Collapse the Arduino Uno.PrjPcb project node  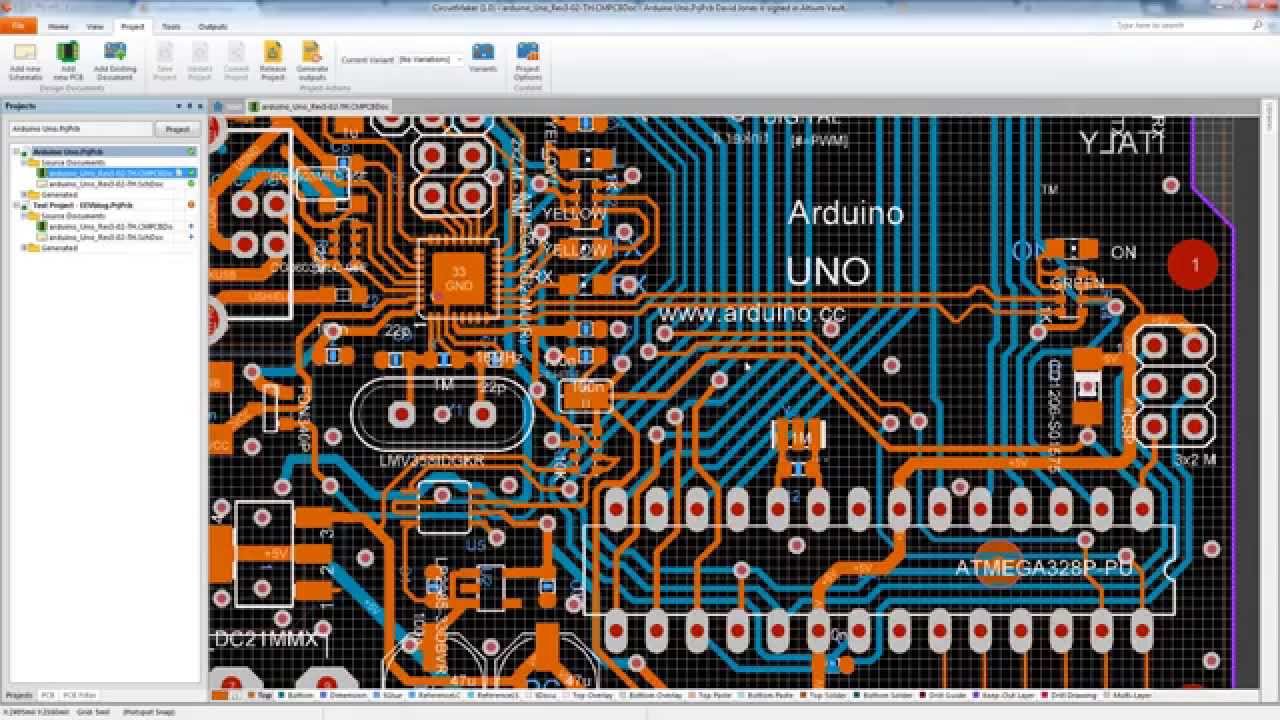coord(16,152)
